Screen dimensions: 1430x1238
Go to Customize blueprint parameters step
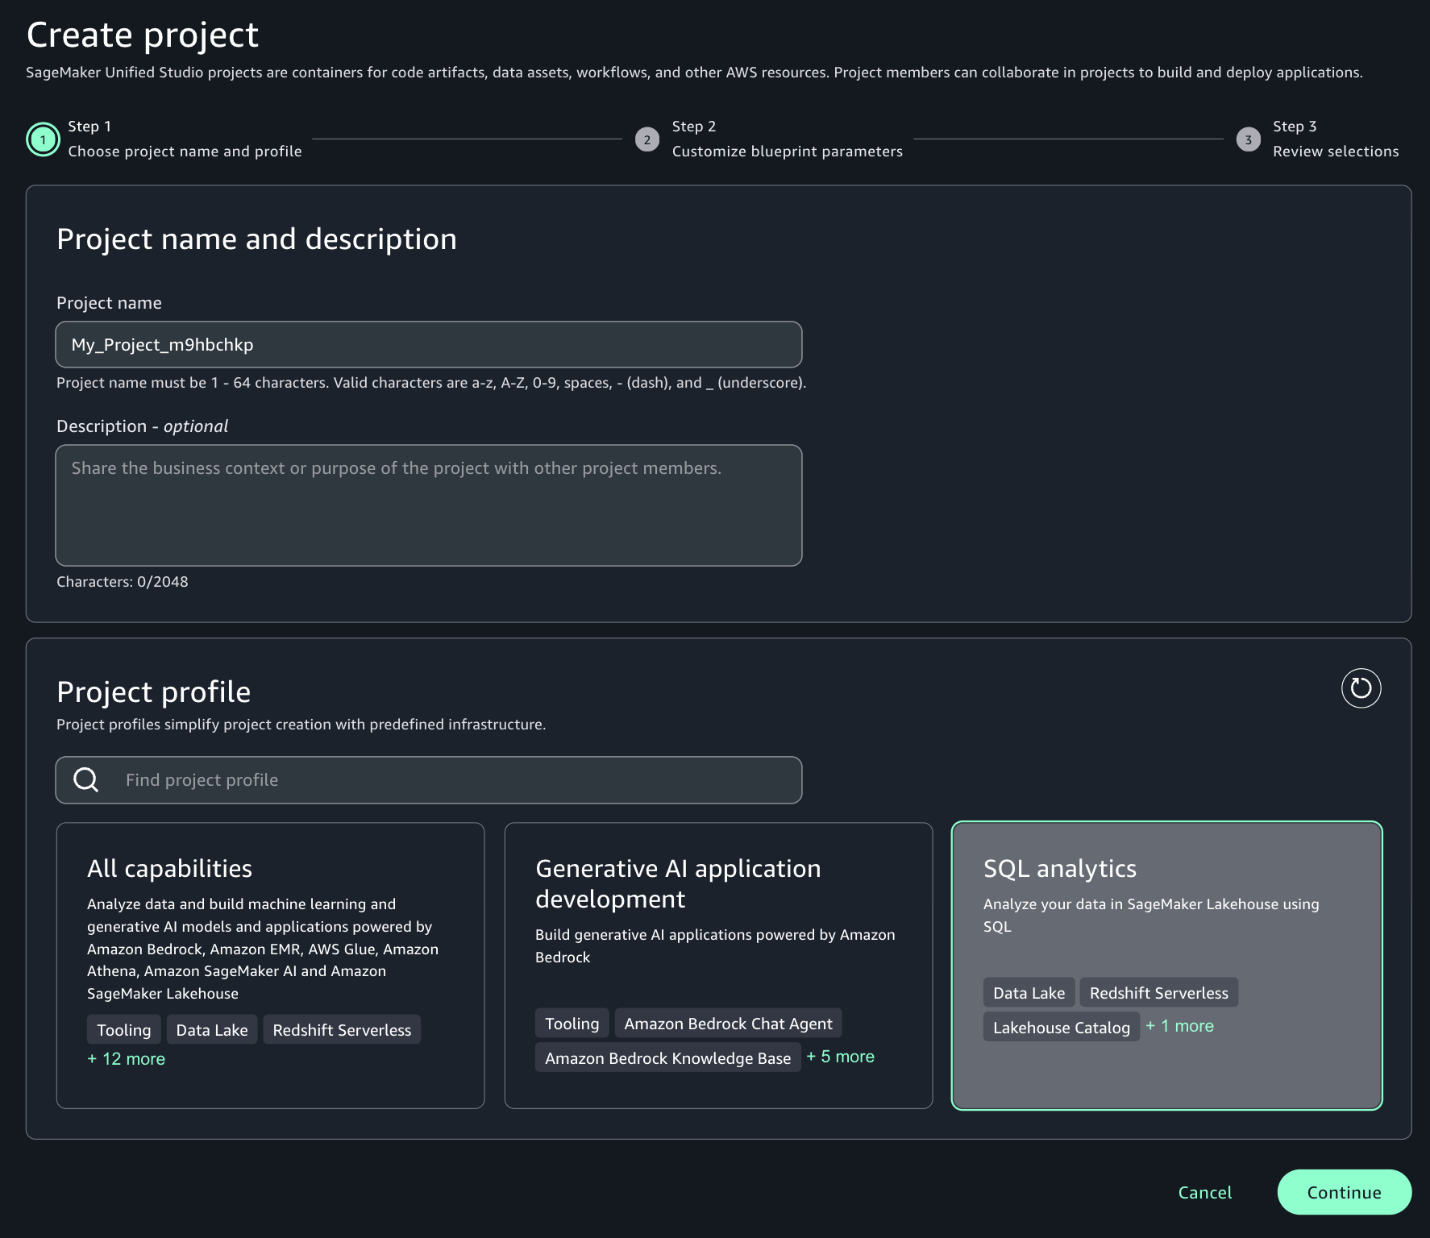click(x=787, y=151)
